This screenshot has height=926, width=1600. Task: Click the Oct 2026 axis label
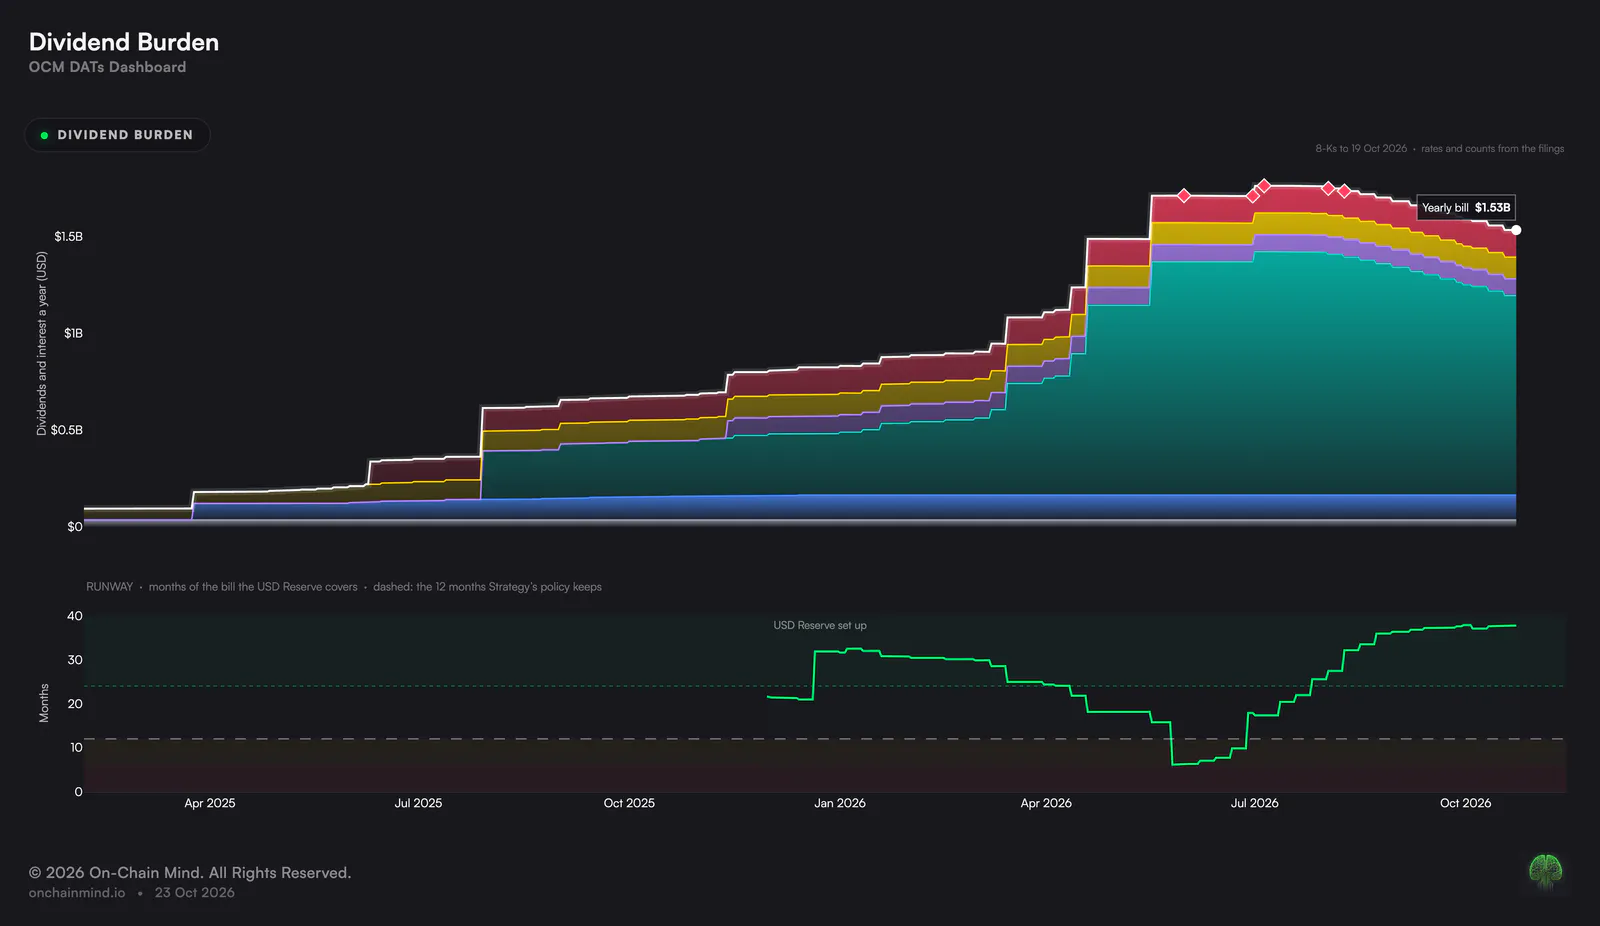pos(1465,803)
